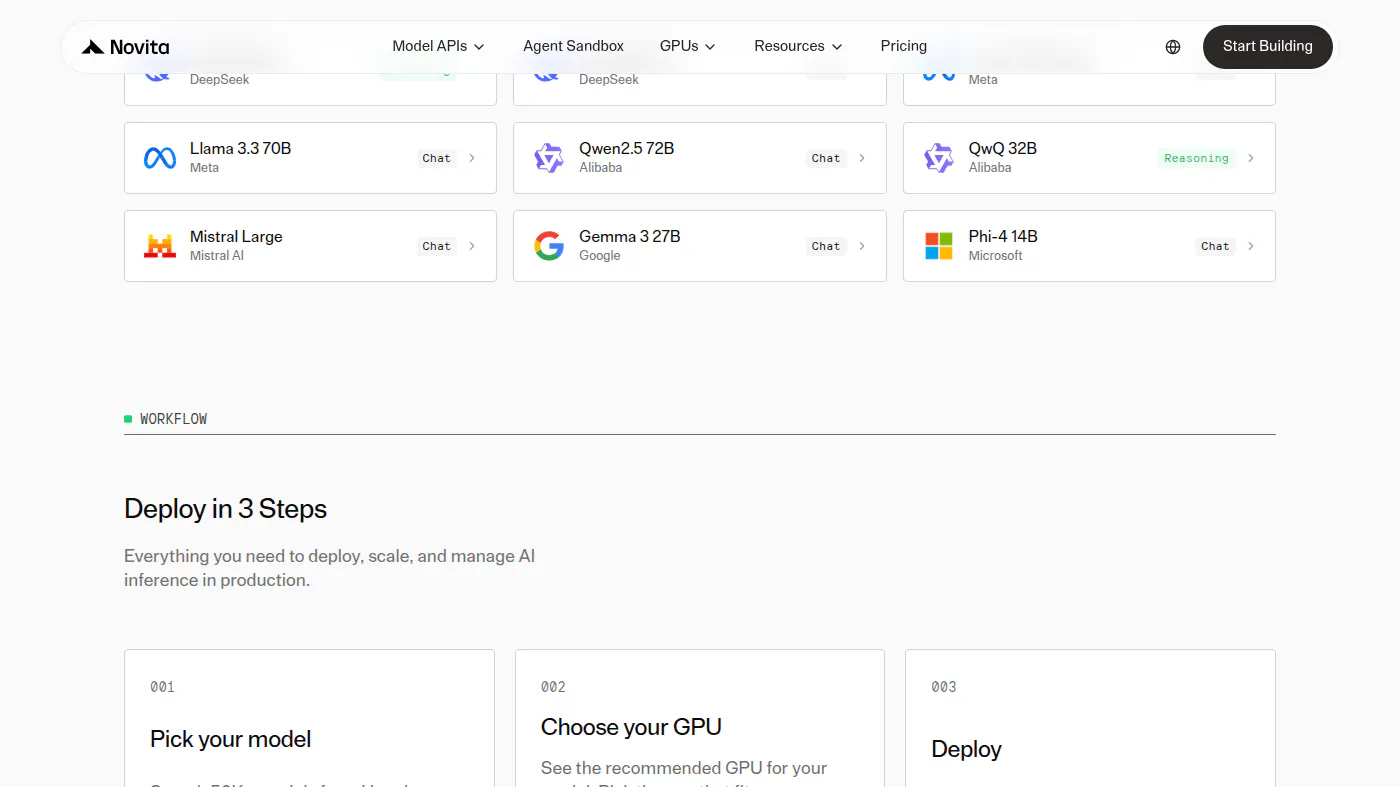Click the Meta logo on Llama 3.3 70B
The width and height of the screenshot is (1400, 787).
click(x=160, y=158)
